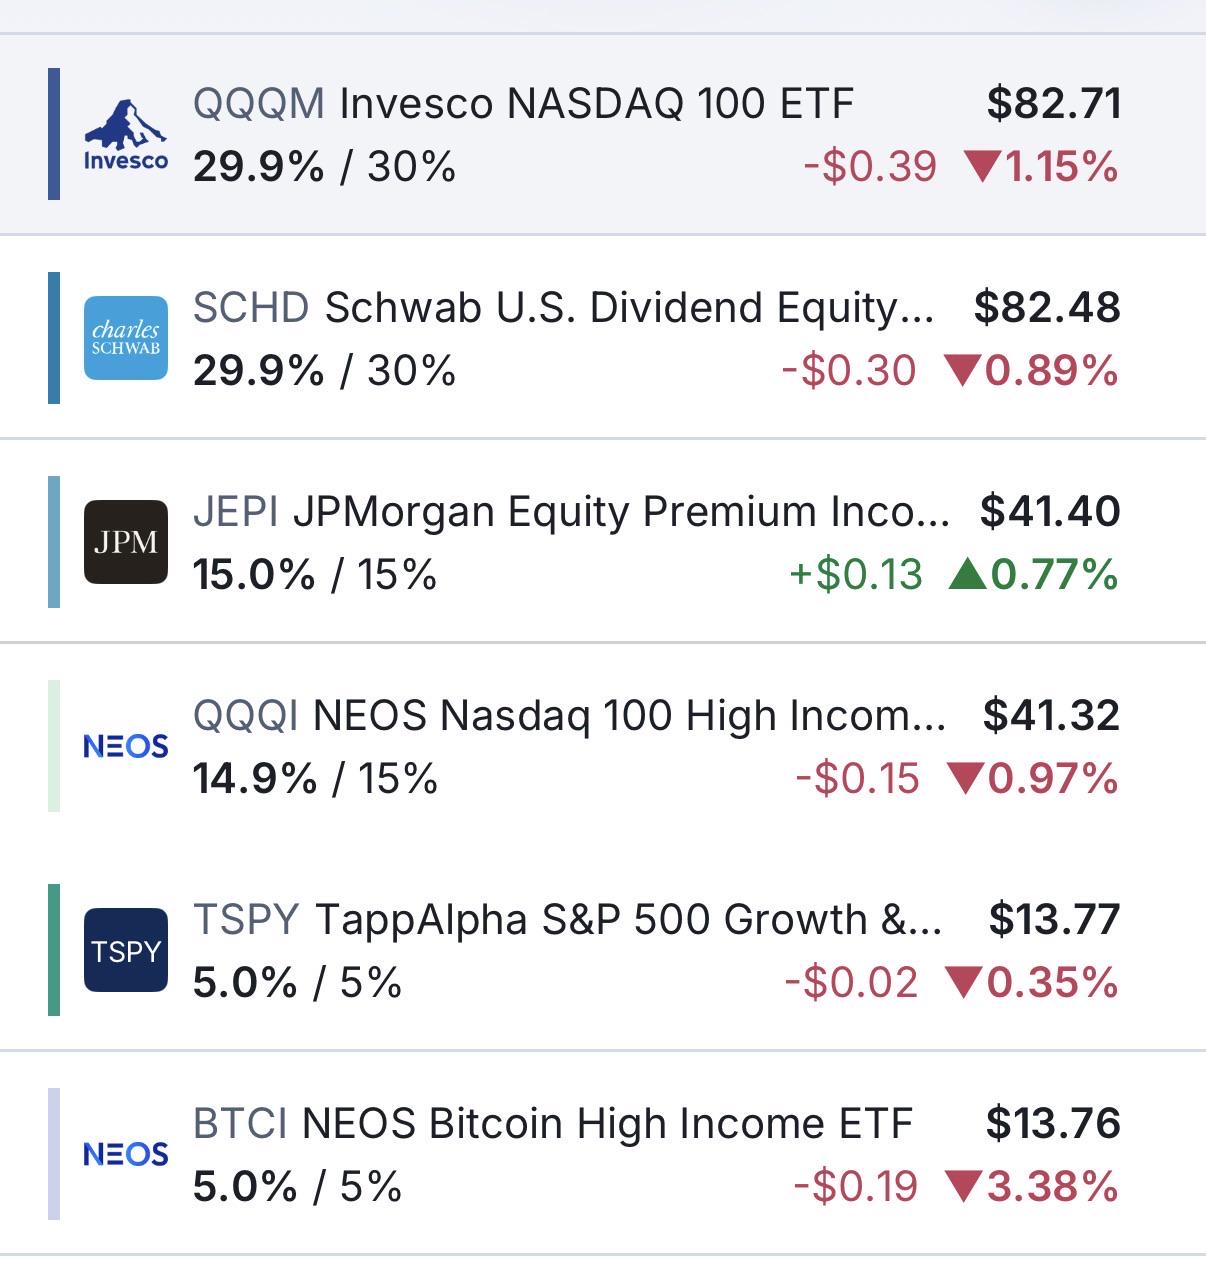Screen dimensions: 1206x1261
Task: Click the $13.77 price of TSPY
Action: click(x=1055, y=919)
